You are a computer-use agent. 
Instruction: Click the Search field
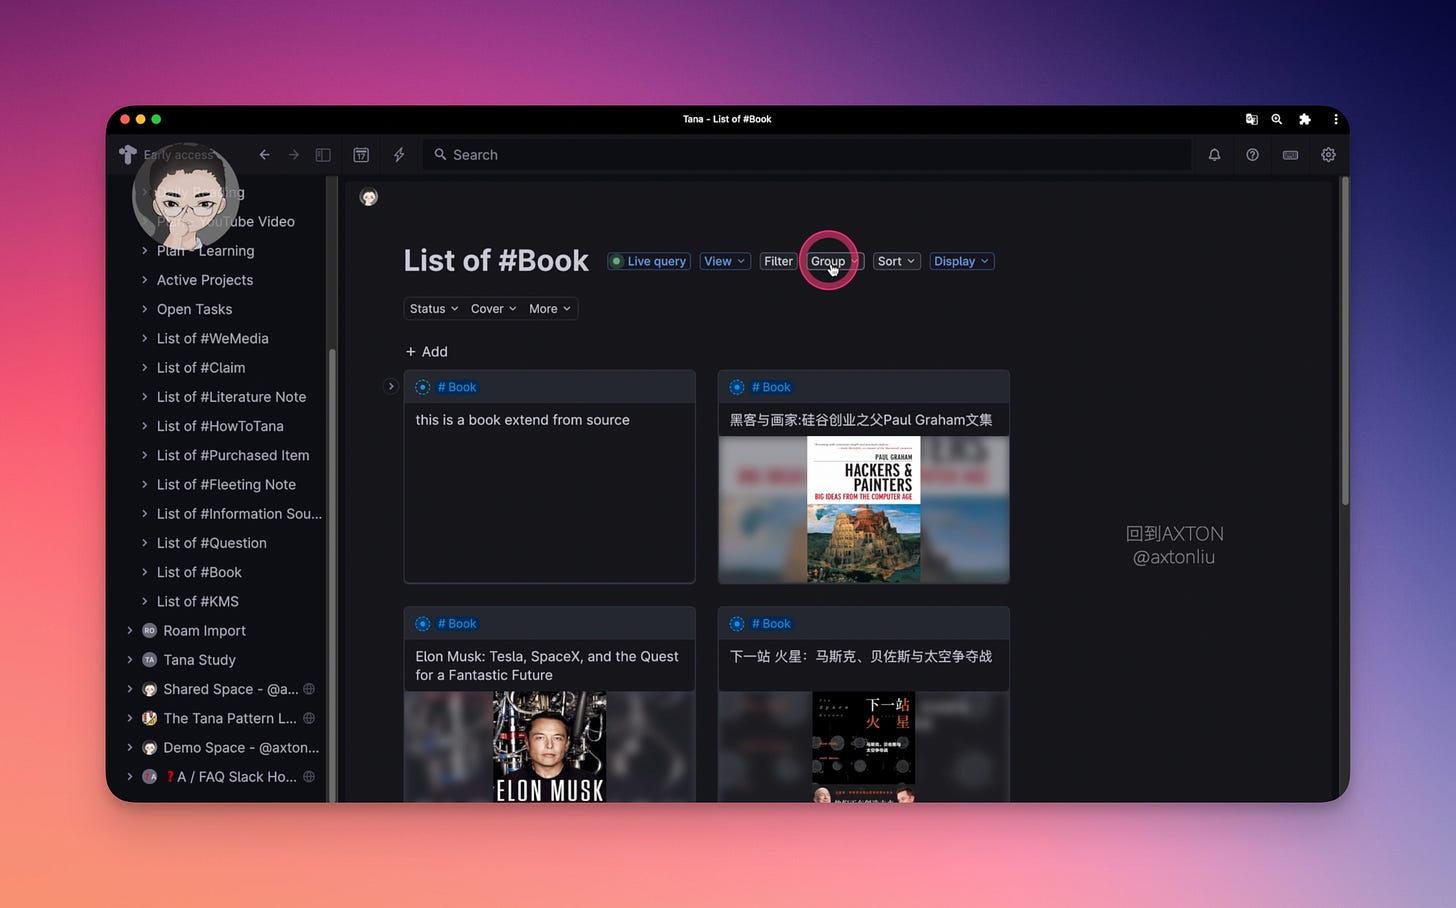(x=808, y=155)
